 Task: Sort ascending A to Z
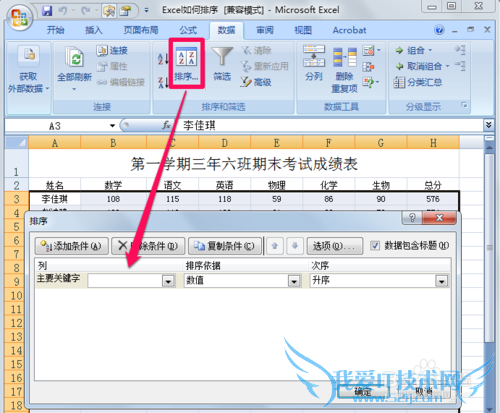(x=163, y=59)
